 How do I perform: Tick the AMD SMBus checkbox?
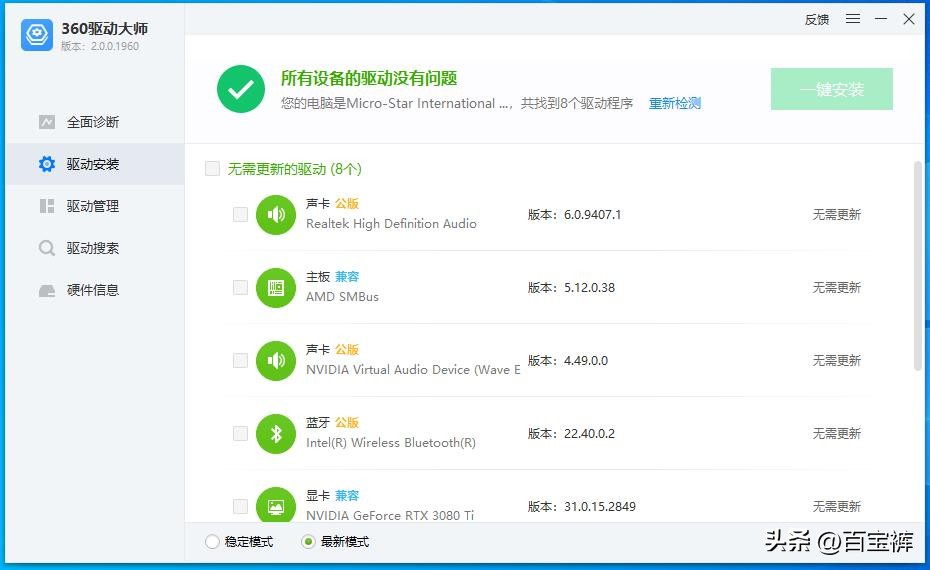point(240,288)
